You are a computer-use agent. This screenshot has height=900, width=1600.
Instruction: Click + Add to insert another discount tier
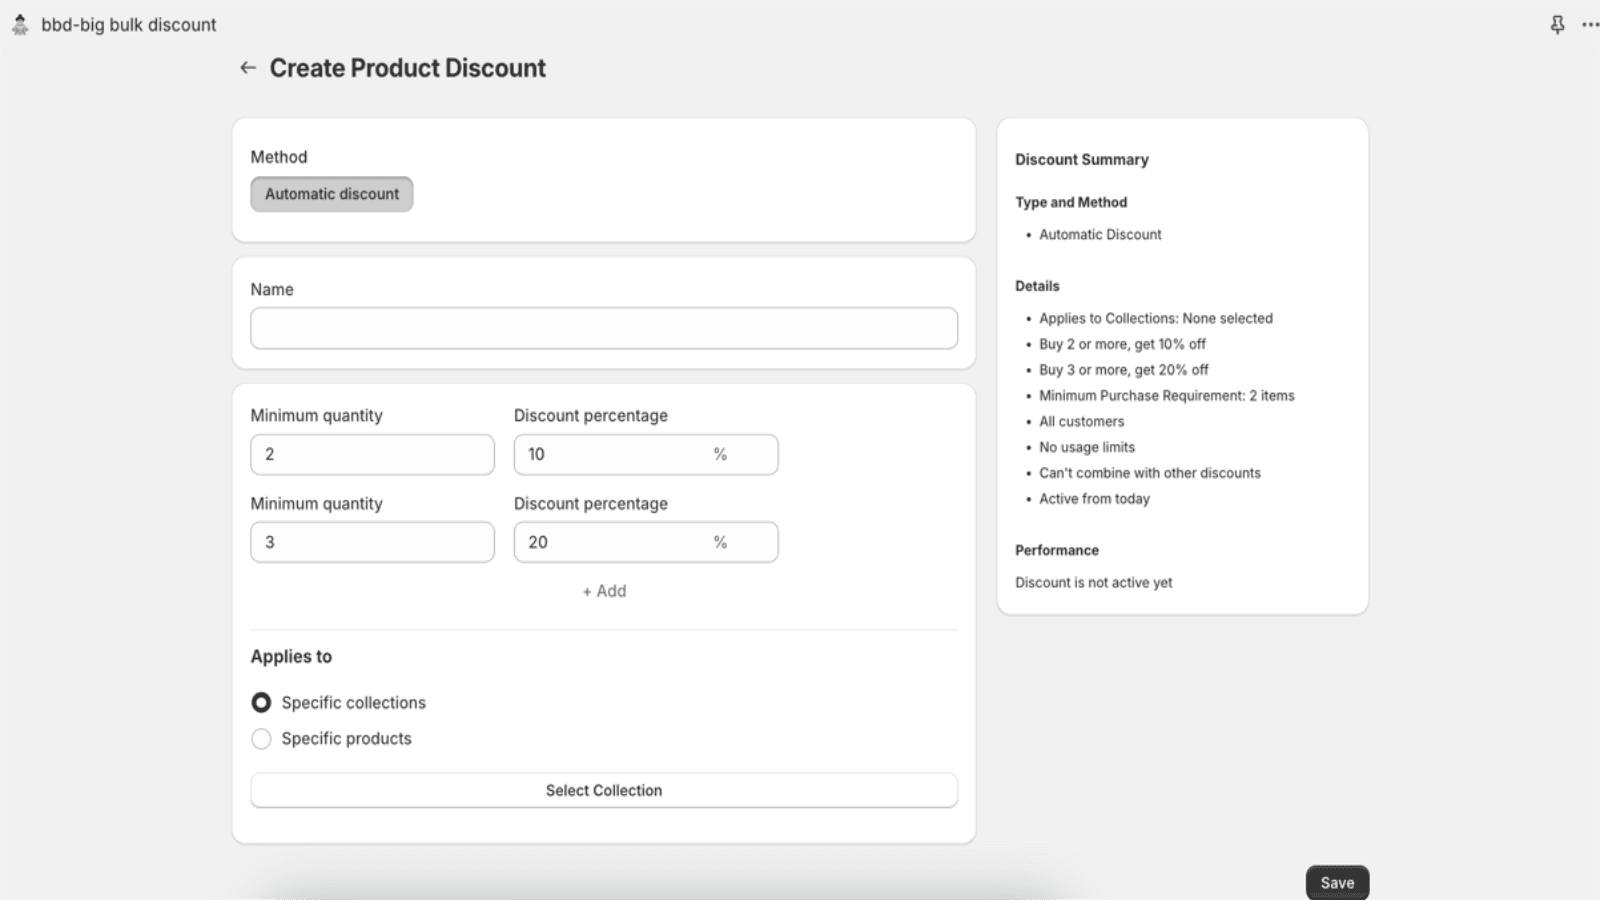tap(604, 591)
